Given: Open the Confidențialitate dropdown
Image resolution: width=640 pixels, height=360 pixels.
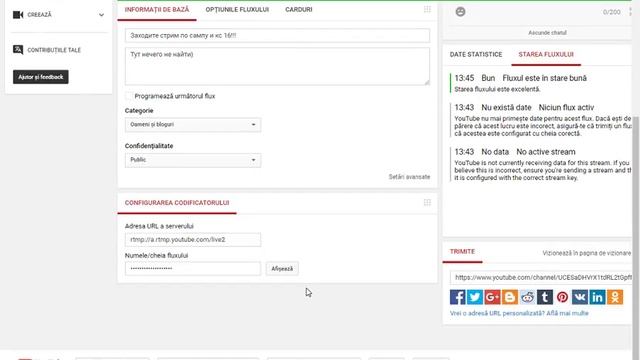Looking at the screenshot, I should tap(193, 160).
